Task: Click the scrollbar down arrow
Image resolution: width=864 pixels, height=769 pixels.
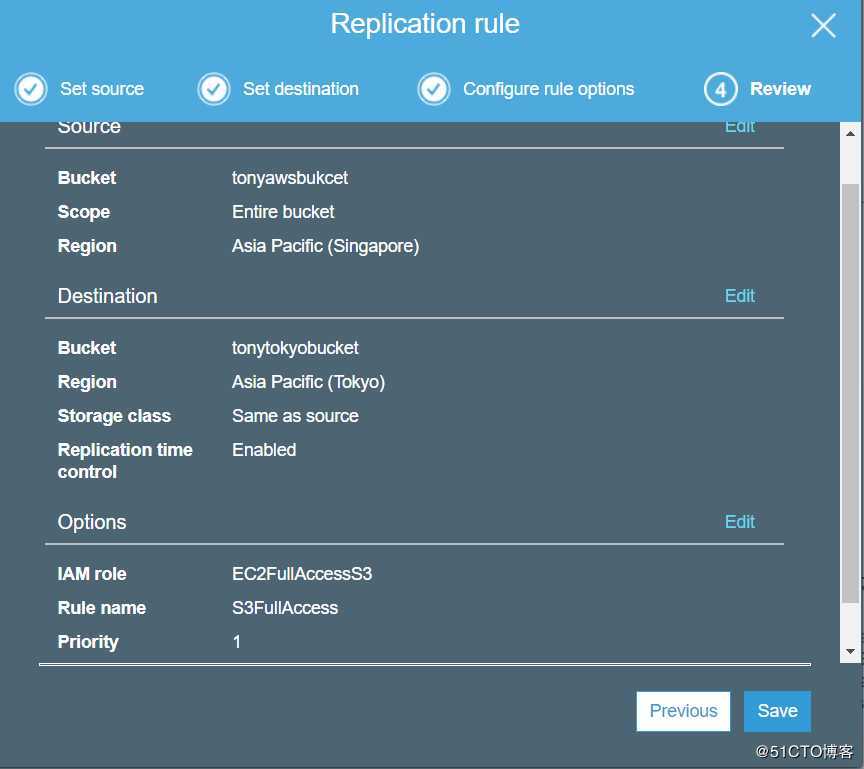Action: coord(851,651)
